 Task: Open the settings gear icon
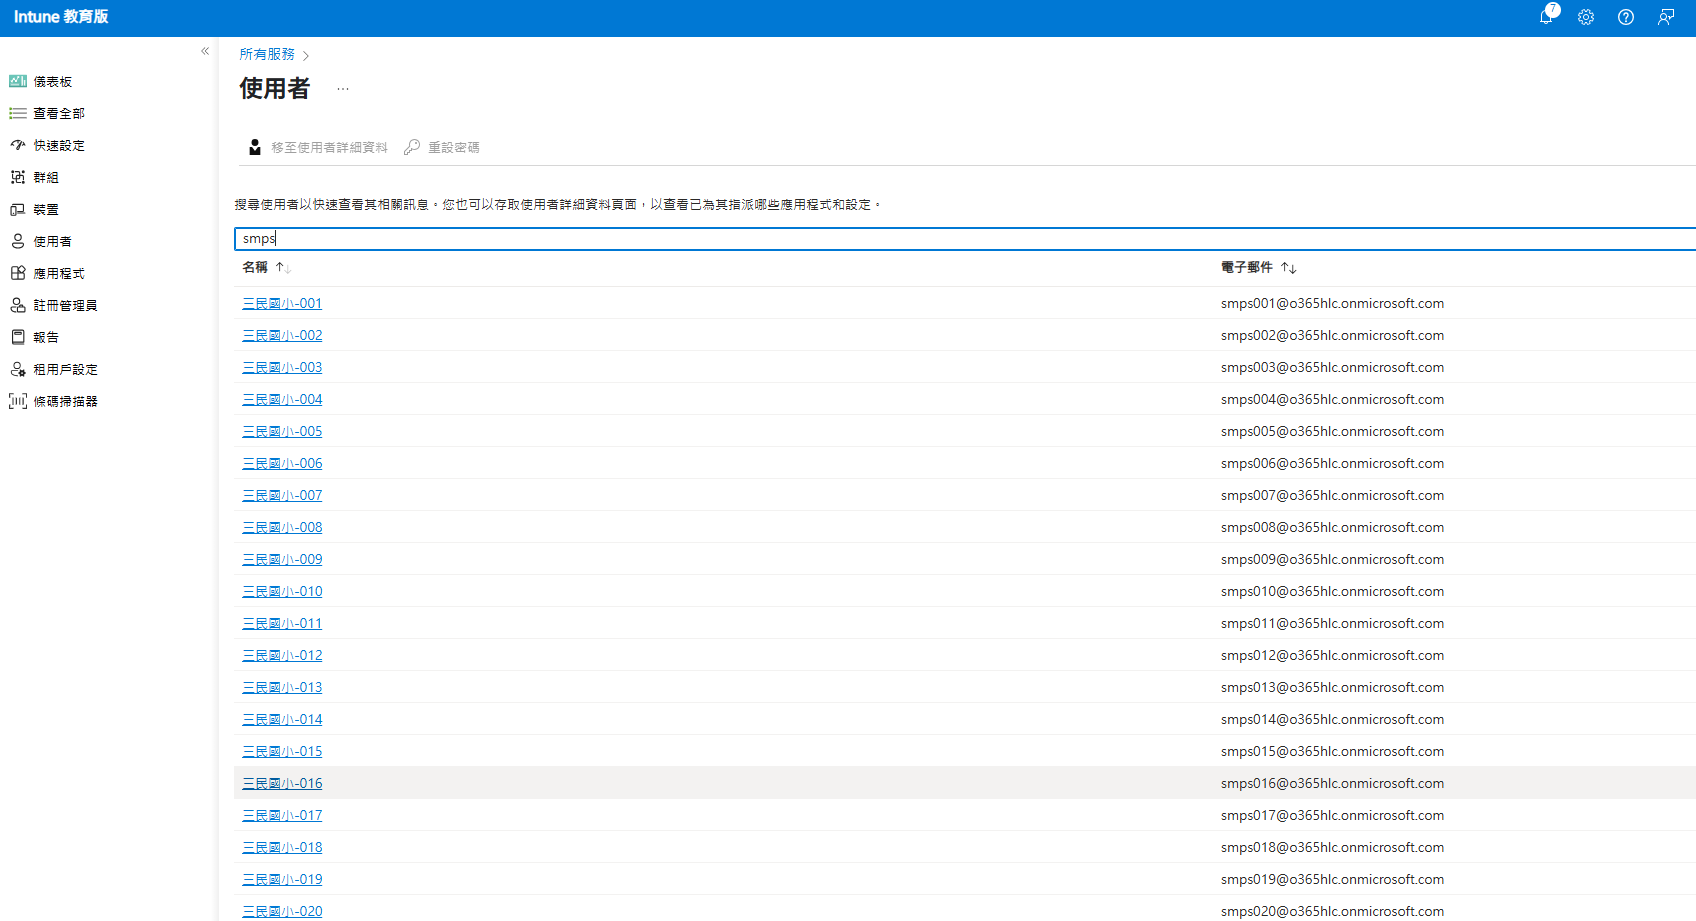click(x=1586, y=17)
